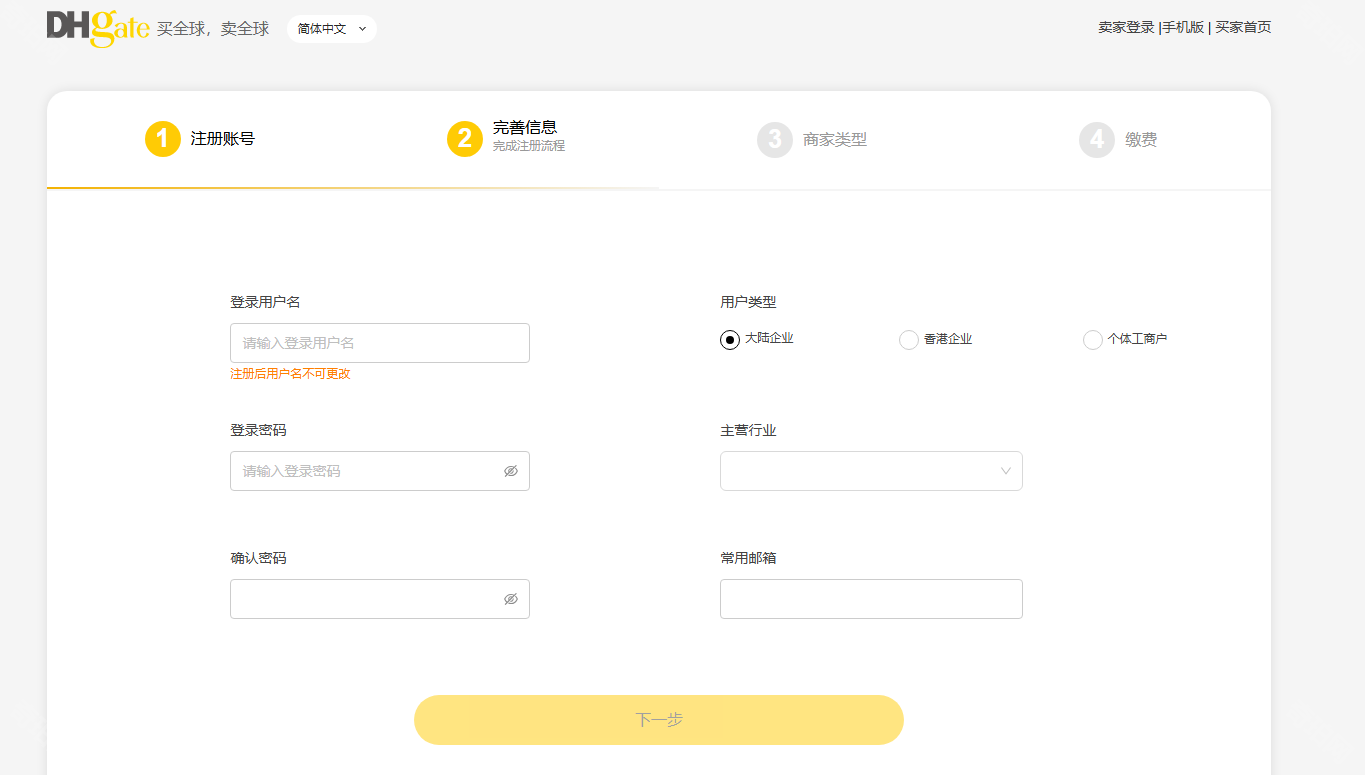Click the DHgate logo
The width and height of the screenshot is (1365, 775).
click(x=98, y=28)
